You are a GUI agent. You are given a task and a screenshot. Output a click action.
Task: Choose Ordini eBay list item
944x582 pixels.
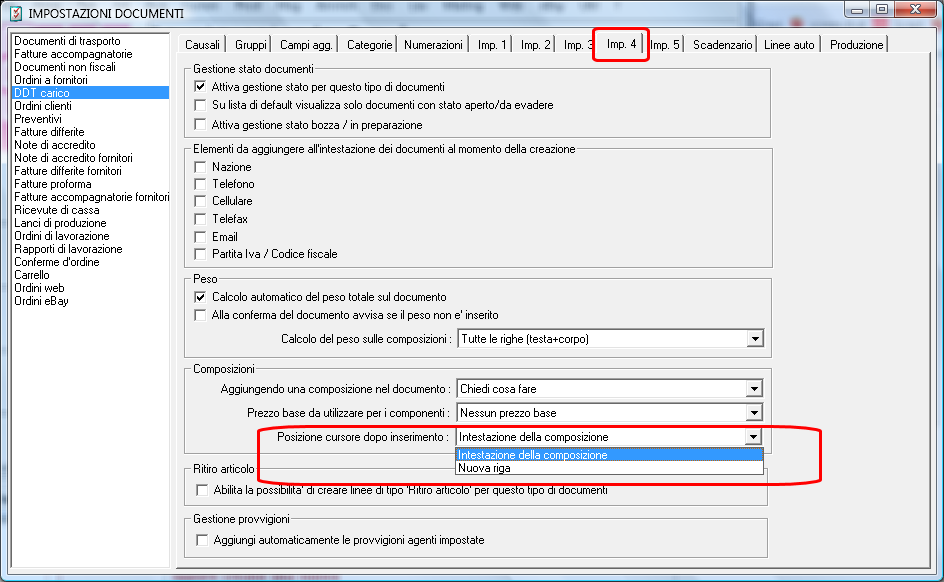pos(90,301)
